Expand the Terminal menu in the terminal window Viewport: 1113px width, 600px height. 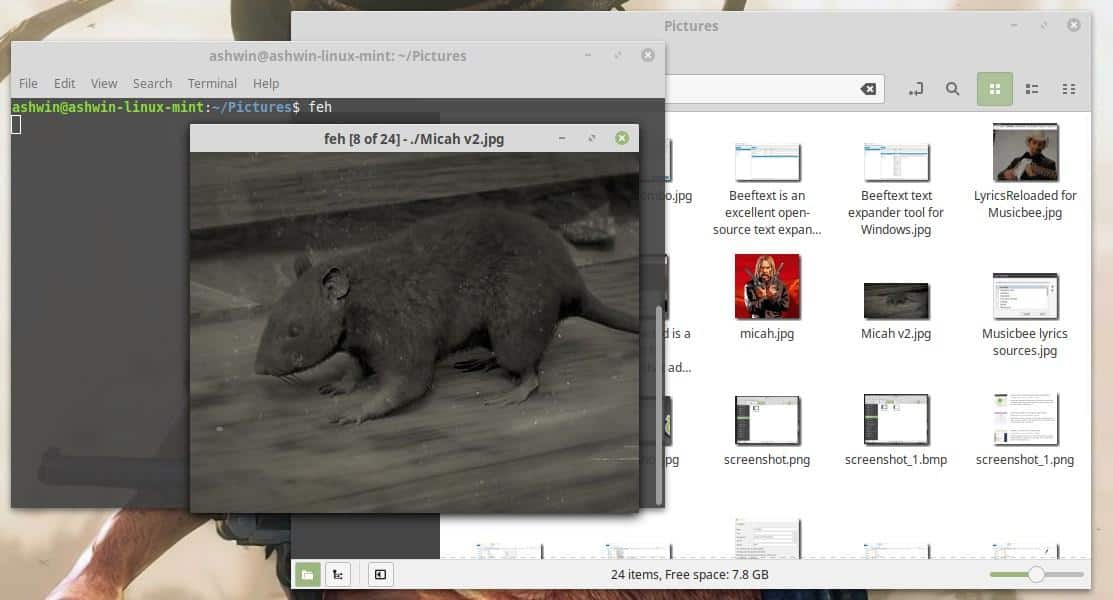tap(211, 83)
